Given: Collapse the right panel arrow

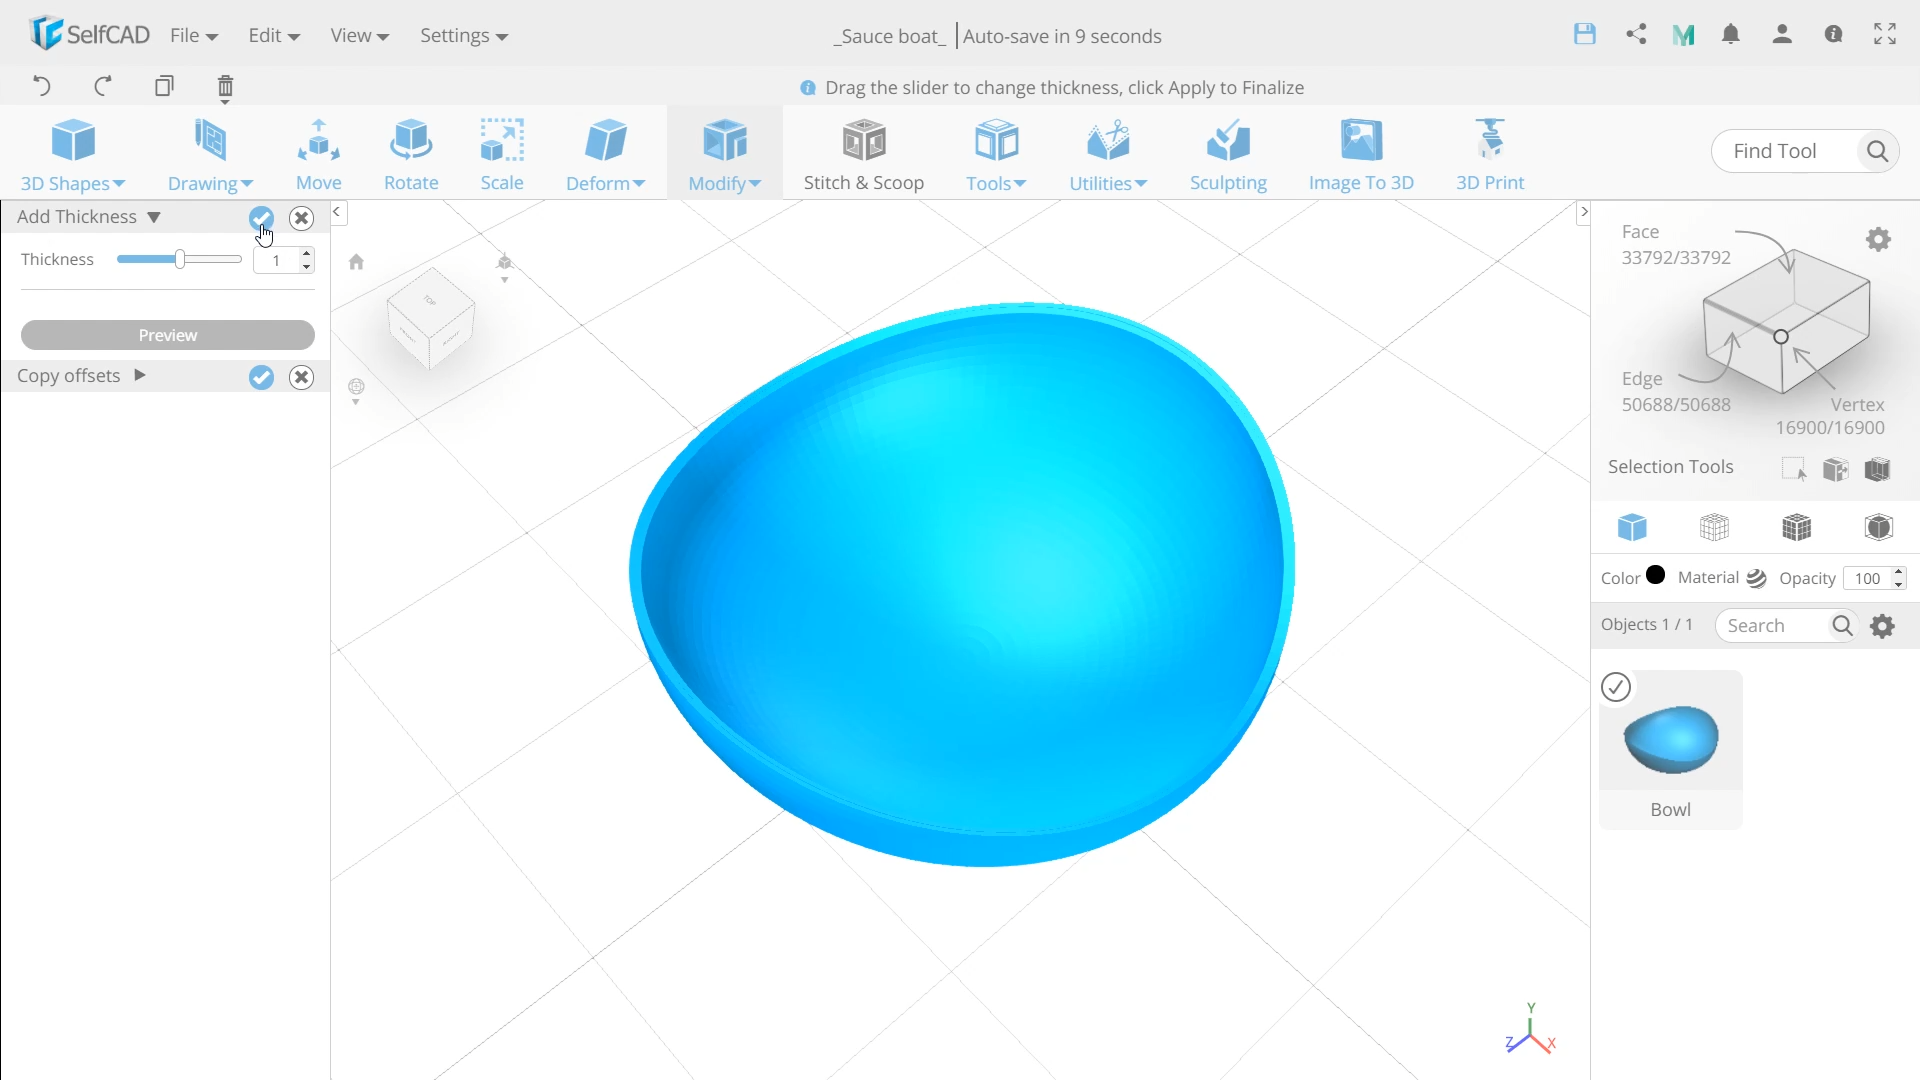Looking at the screenshot, I should [x=1583, y=212].
